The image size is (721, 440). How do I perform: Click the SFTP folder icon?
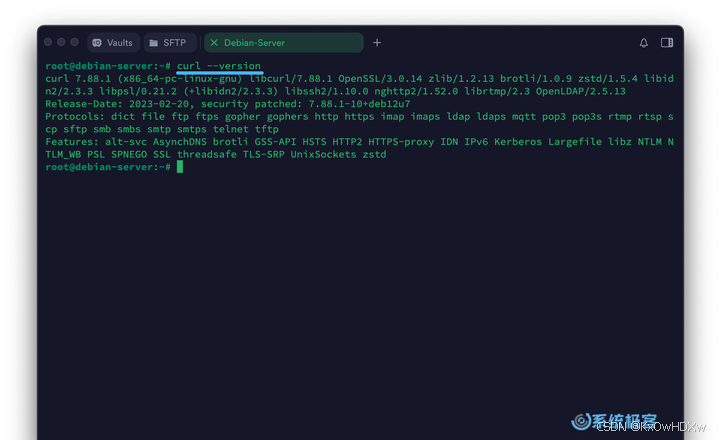[154, 43]
